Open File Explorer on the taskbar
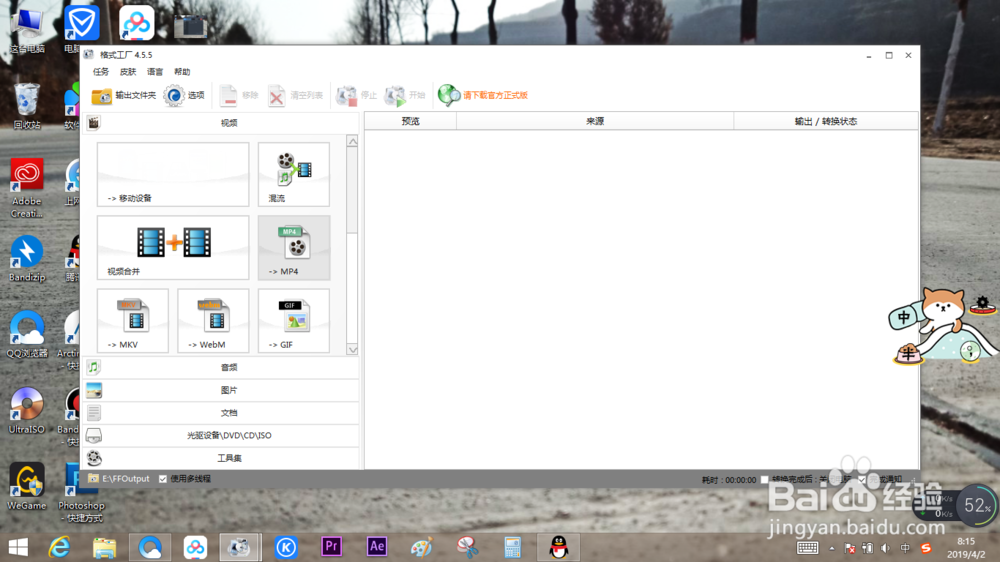 coord(105,547)
